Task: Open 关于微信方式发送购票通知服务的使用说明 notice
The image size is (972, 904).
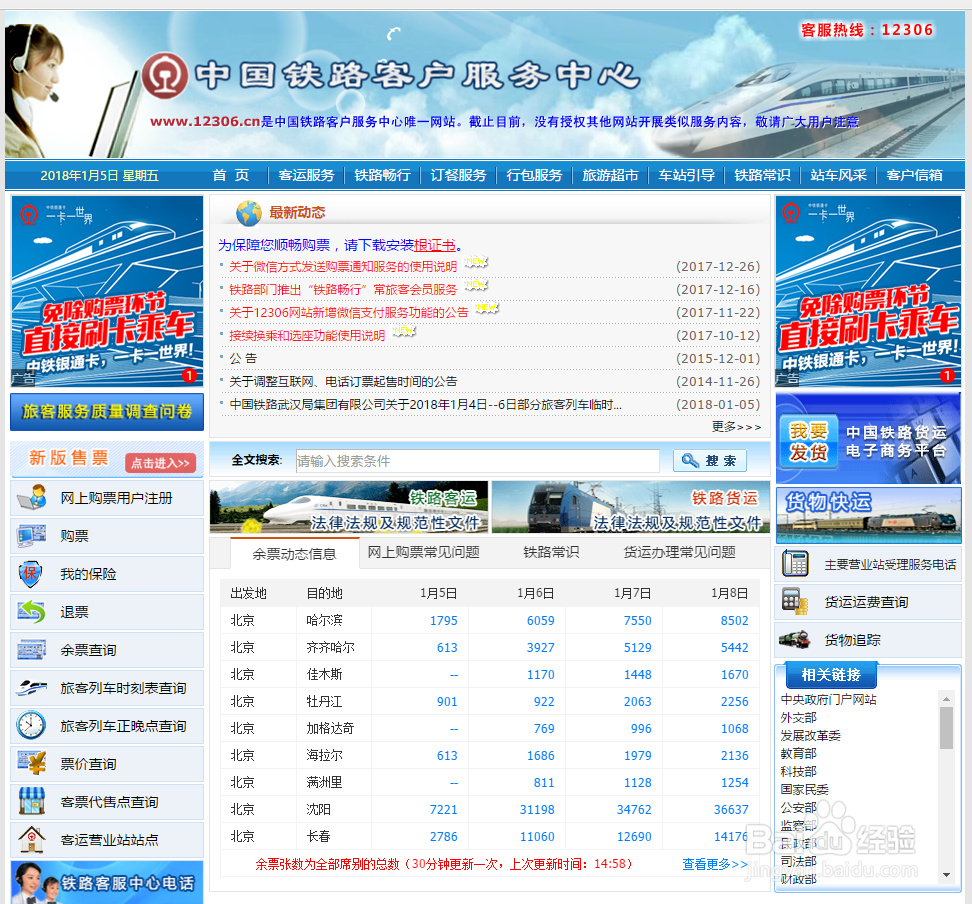Action: pyautogui.click(x=343, y=267)
